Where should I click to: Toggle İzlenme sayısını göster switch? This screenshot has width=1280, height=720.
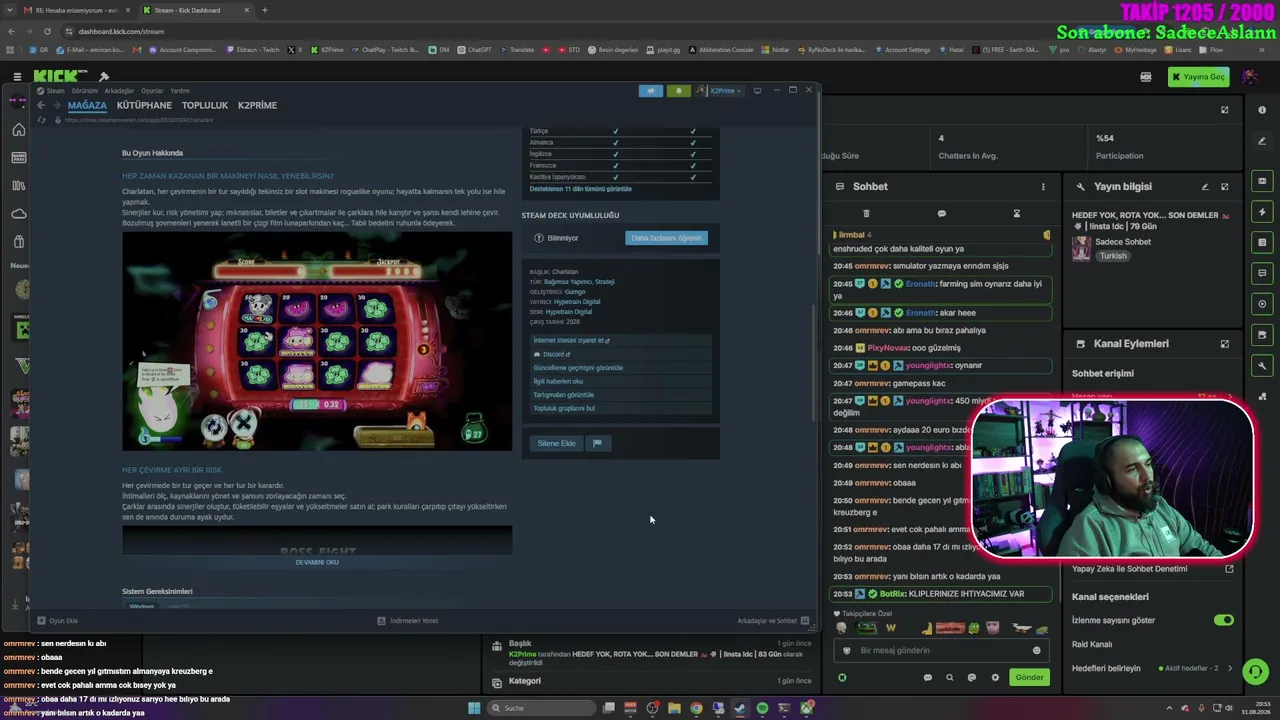pyautogui.click(x=1223, y=620)
